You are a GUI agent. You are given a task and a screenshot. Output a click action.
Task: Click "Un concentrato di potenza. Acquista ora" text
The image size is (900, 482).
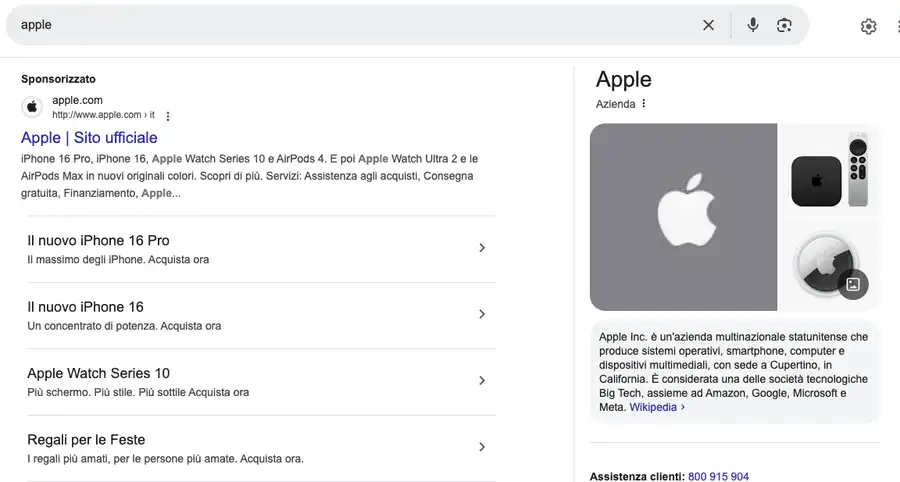tap(124, 326)
